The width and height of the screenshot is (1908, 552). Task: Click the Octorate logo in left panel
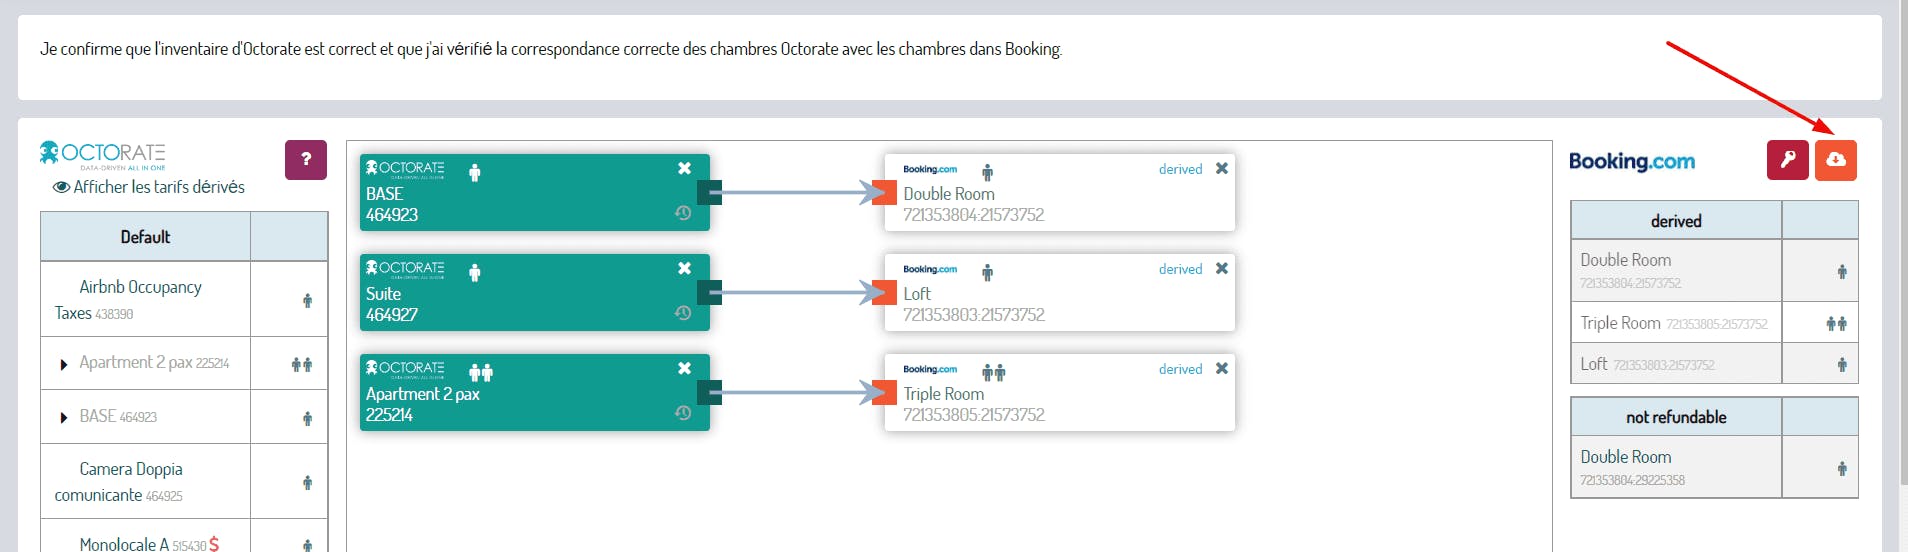tap(102, 155)
